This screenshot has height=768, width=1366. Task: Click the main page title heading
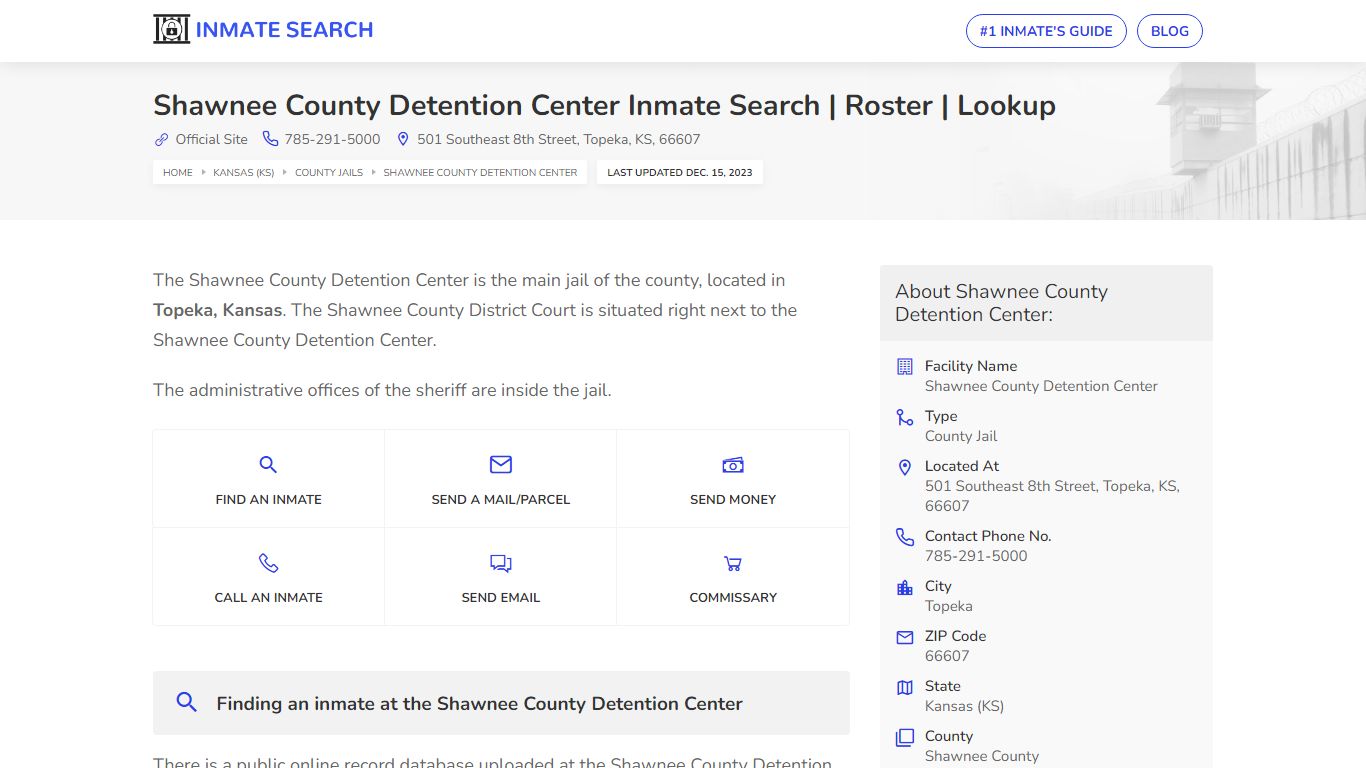point(604,105)
